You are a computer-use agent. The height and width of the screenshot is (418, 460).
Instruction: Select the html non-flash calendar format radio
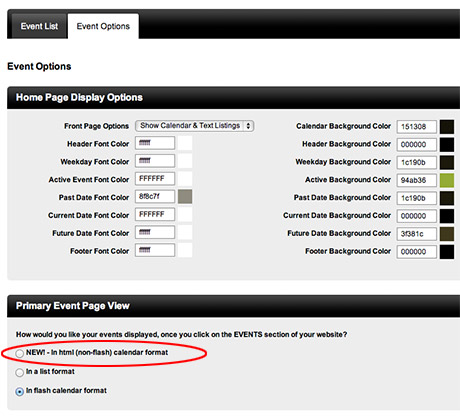(x=20, y=353)
